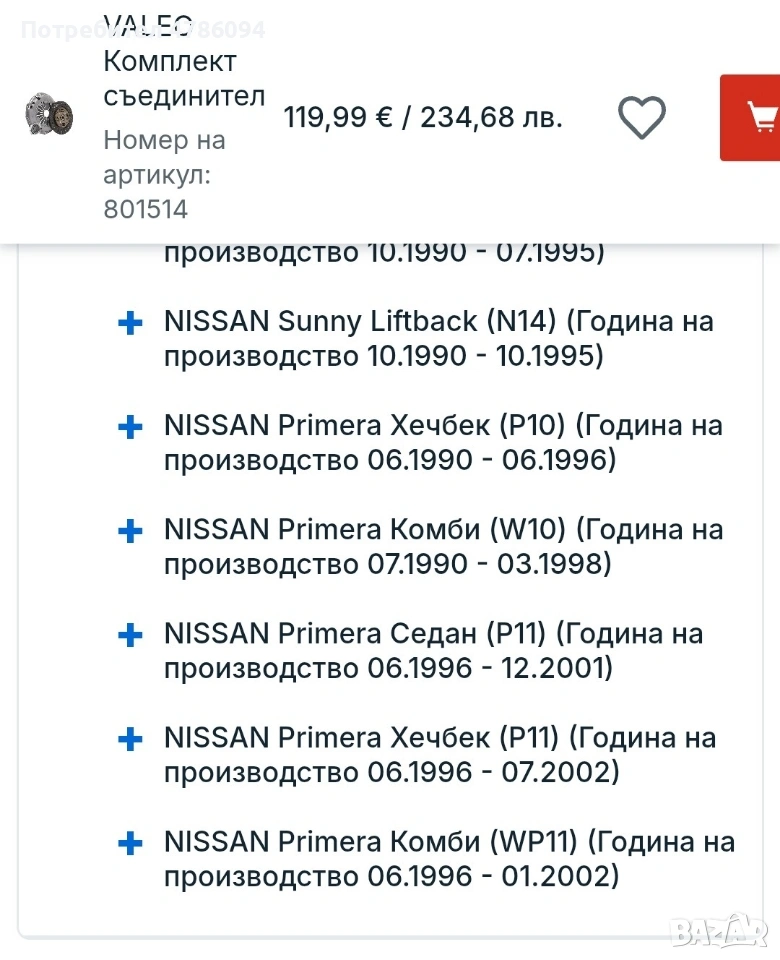Click the NISSAN Primera Хечбек (P11) label text
The width and height of the screenshot is (780, 960).
pos(439,755)
